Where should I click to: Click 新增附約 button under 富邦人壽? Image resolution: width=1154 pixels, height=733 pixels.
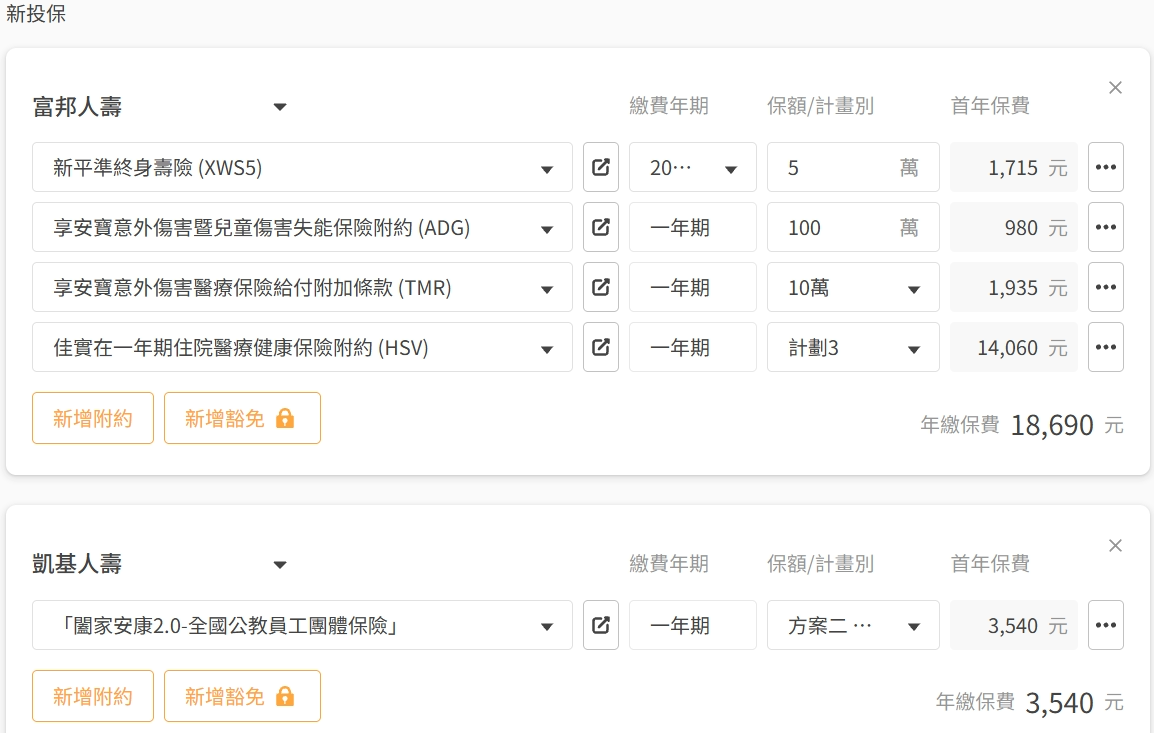pyautogui.click(x=93, y=418)
